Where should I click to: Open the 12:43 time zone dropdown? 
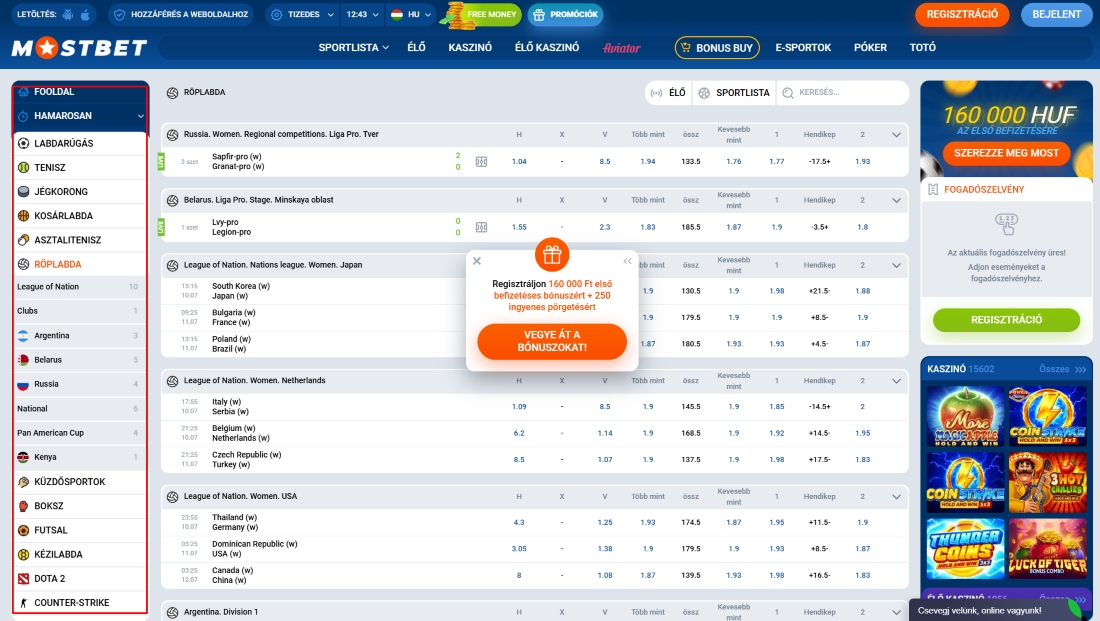362,14
